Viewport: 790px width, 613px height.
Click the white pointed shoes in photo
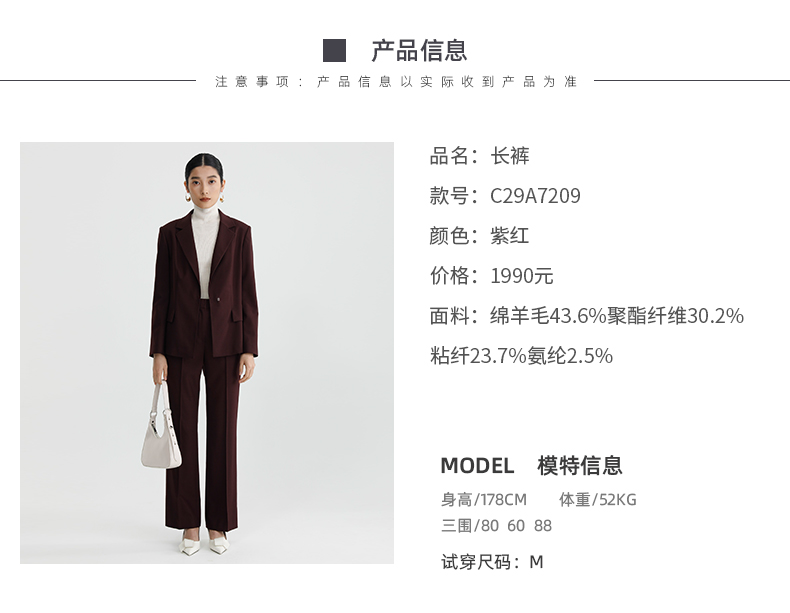coord(204,544)
